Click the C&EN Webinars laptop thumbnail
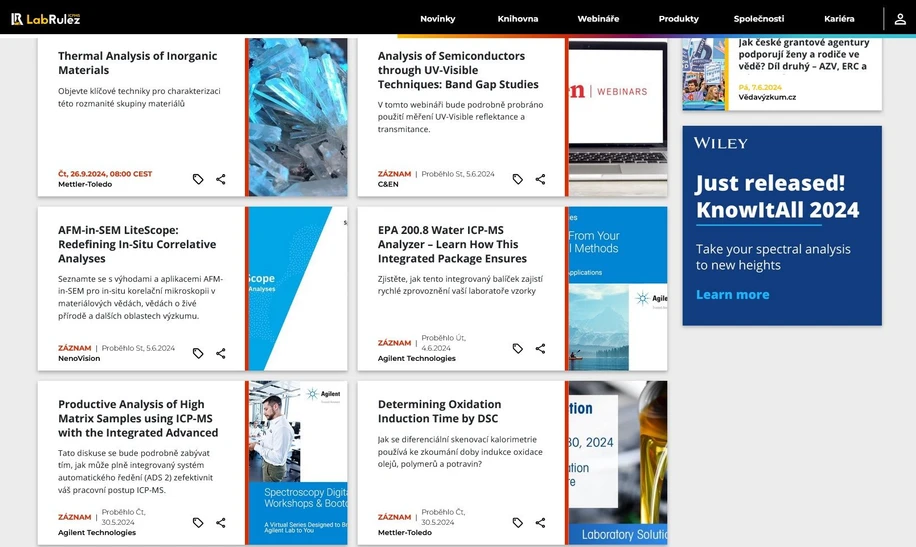The width and height of the screenshot is (916, 547). coord(616,117)
